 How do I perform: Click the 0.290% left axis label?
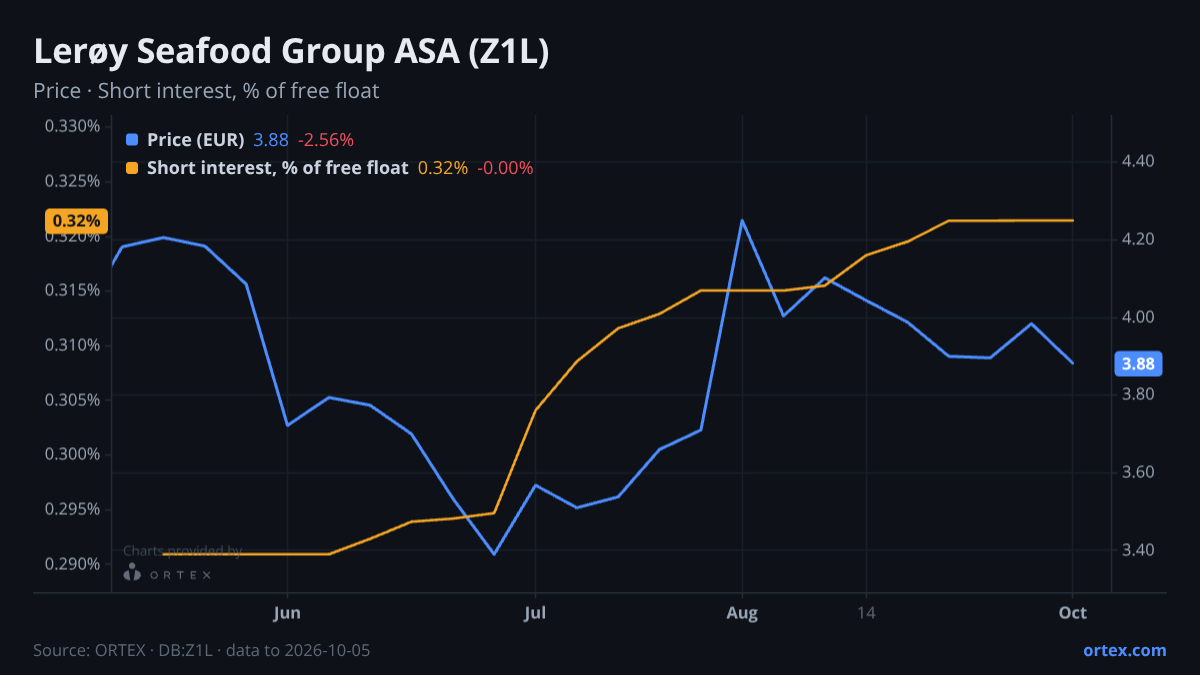[72, 564]
